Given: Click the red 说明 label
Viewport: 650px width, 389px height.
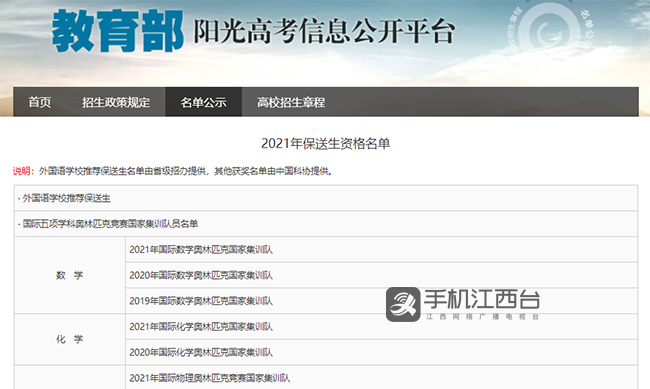Looking at the screenshot, I should point(23,171).
